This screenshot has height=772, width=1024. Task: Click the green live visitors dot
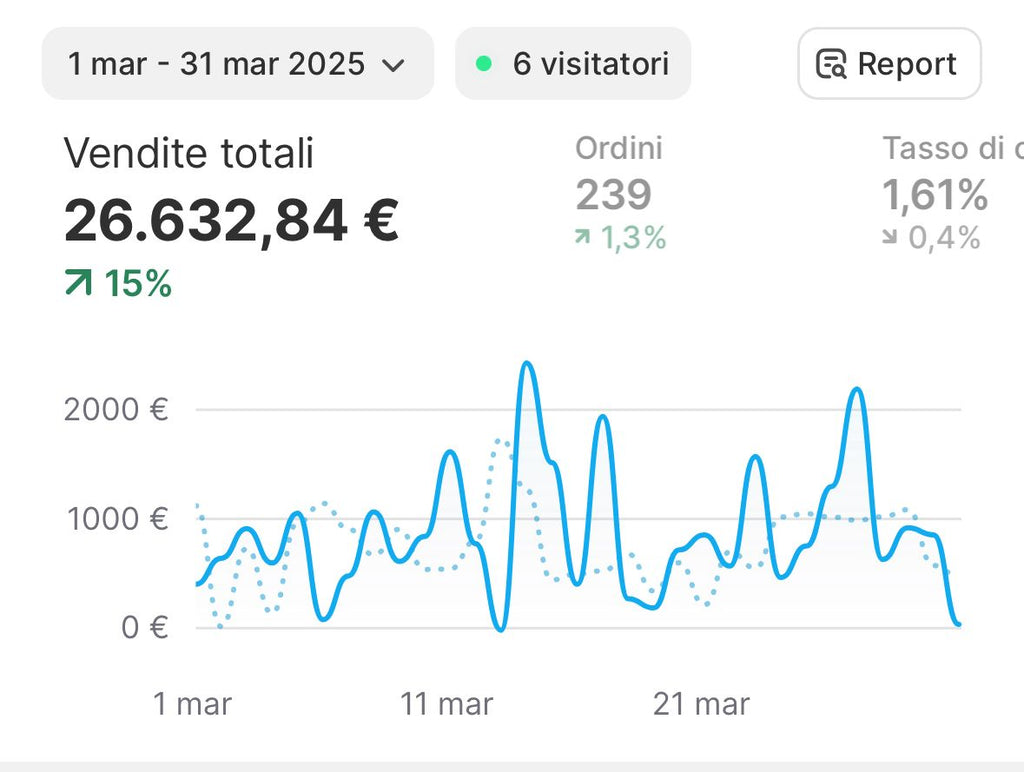tap(484, 64)
